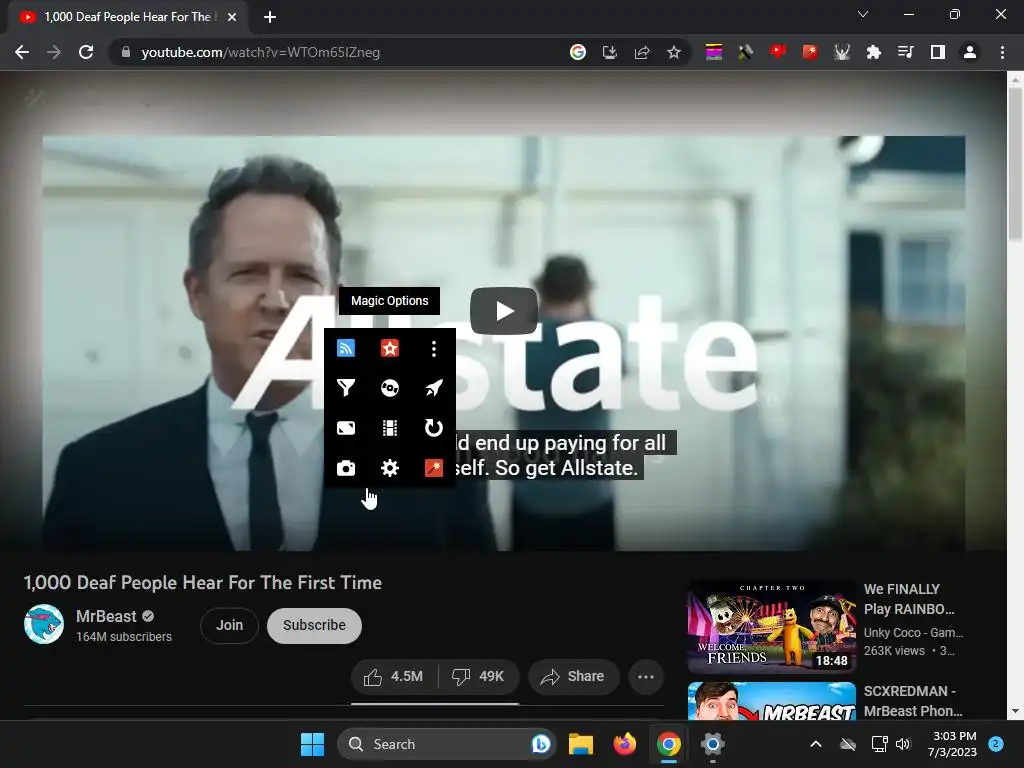The width and height of the screenshot is (1024, 768).
Task: Close the YouTube tab
Action: coord(232,18)
